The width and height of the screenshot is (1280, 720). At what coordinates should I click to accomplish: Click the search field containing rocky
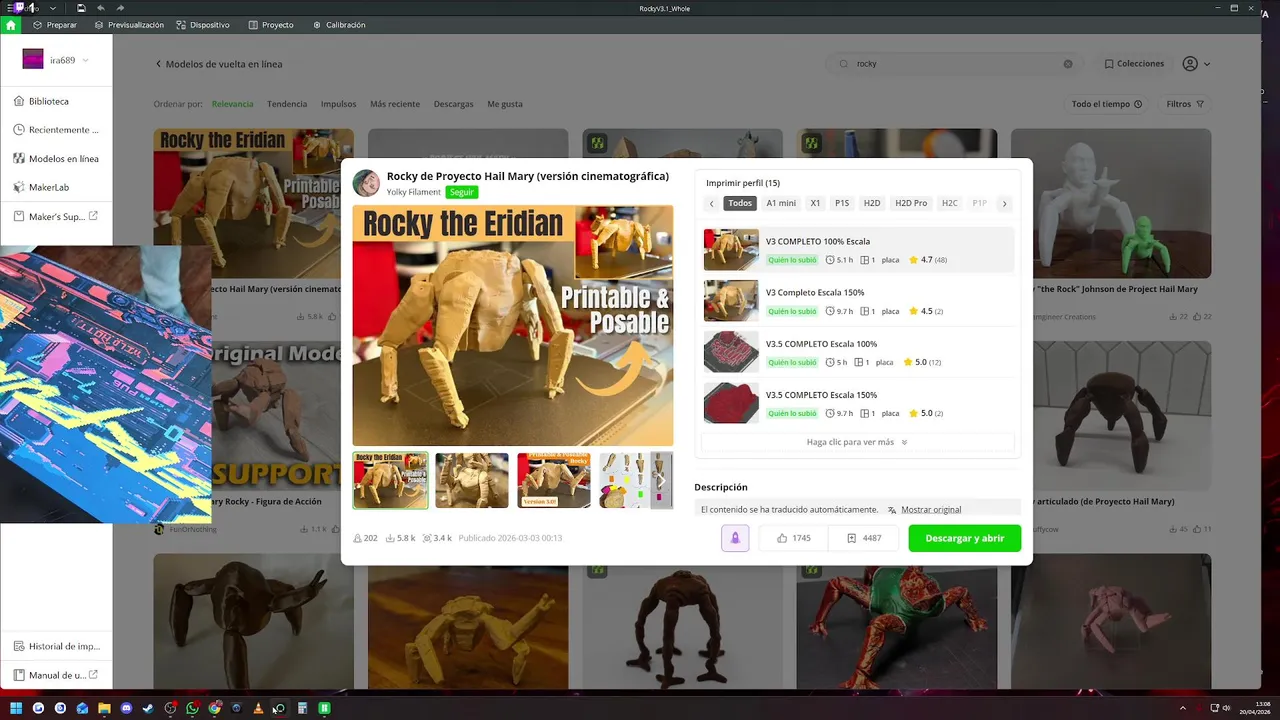click(955, 64)
